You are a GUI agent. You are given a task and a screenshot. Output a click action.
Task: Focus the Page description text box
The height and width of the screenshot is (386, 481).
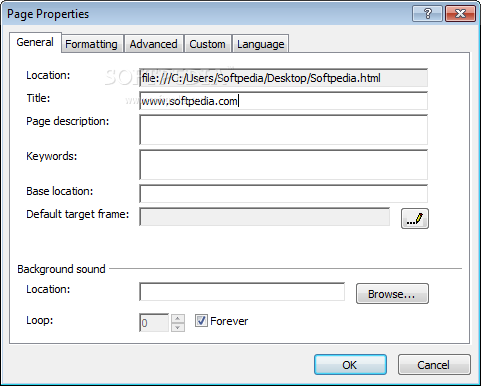pos(283,130)
